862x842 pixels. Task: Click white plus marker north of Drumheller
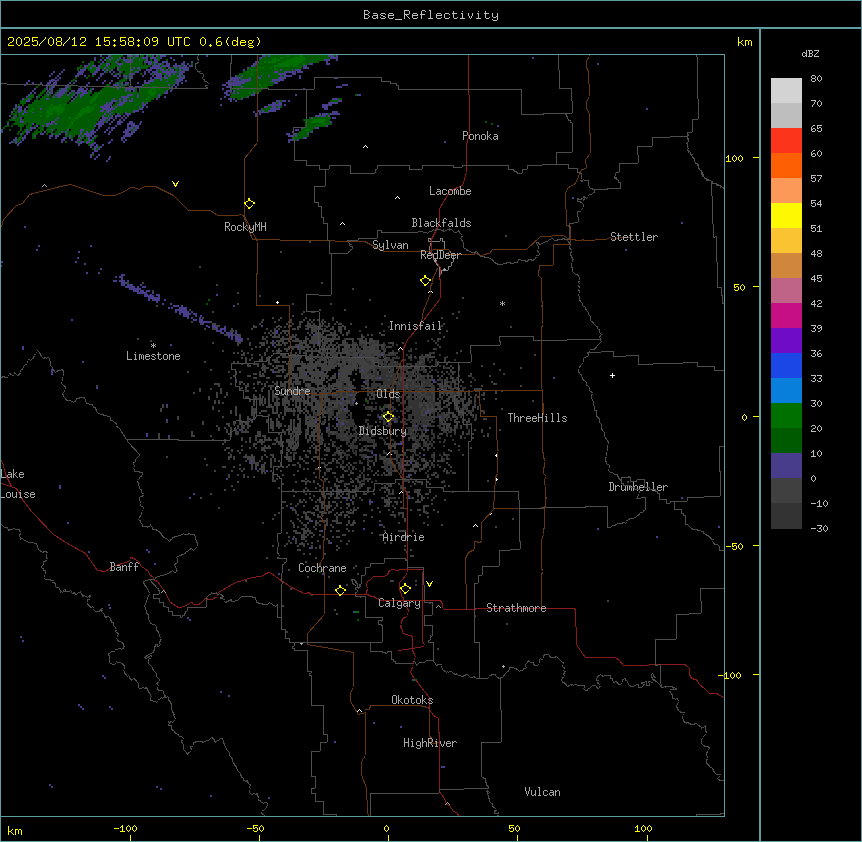click(x=612, y=375)
